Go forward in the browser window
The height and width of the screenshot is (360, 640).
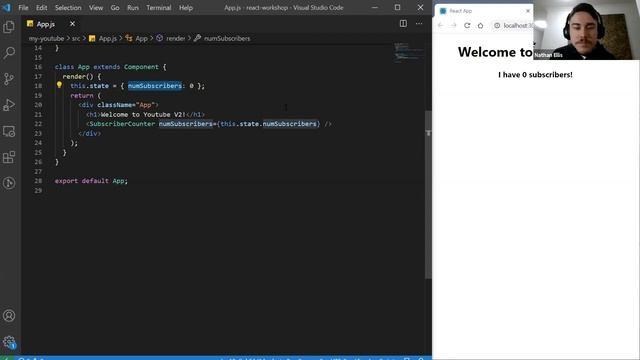pos(453,25)
